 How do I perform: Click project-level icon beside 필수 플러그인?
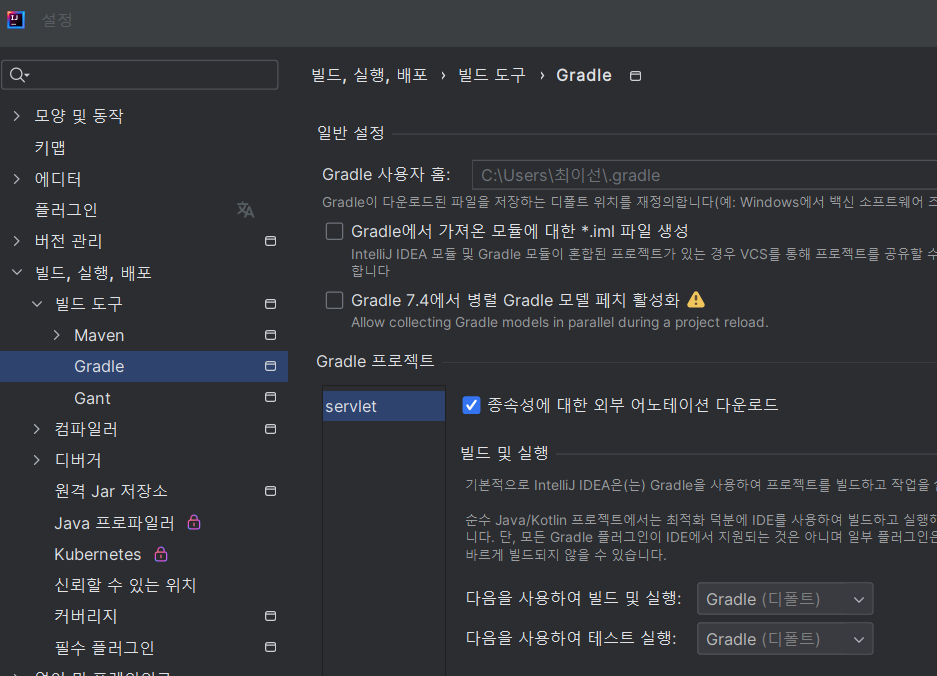270,647
